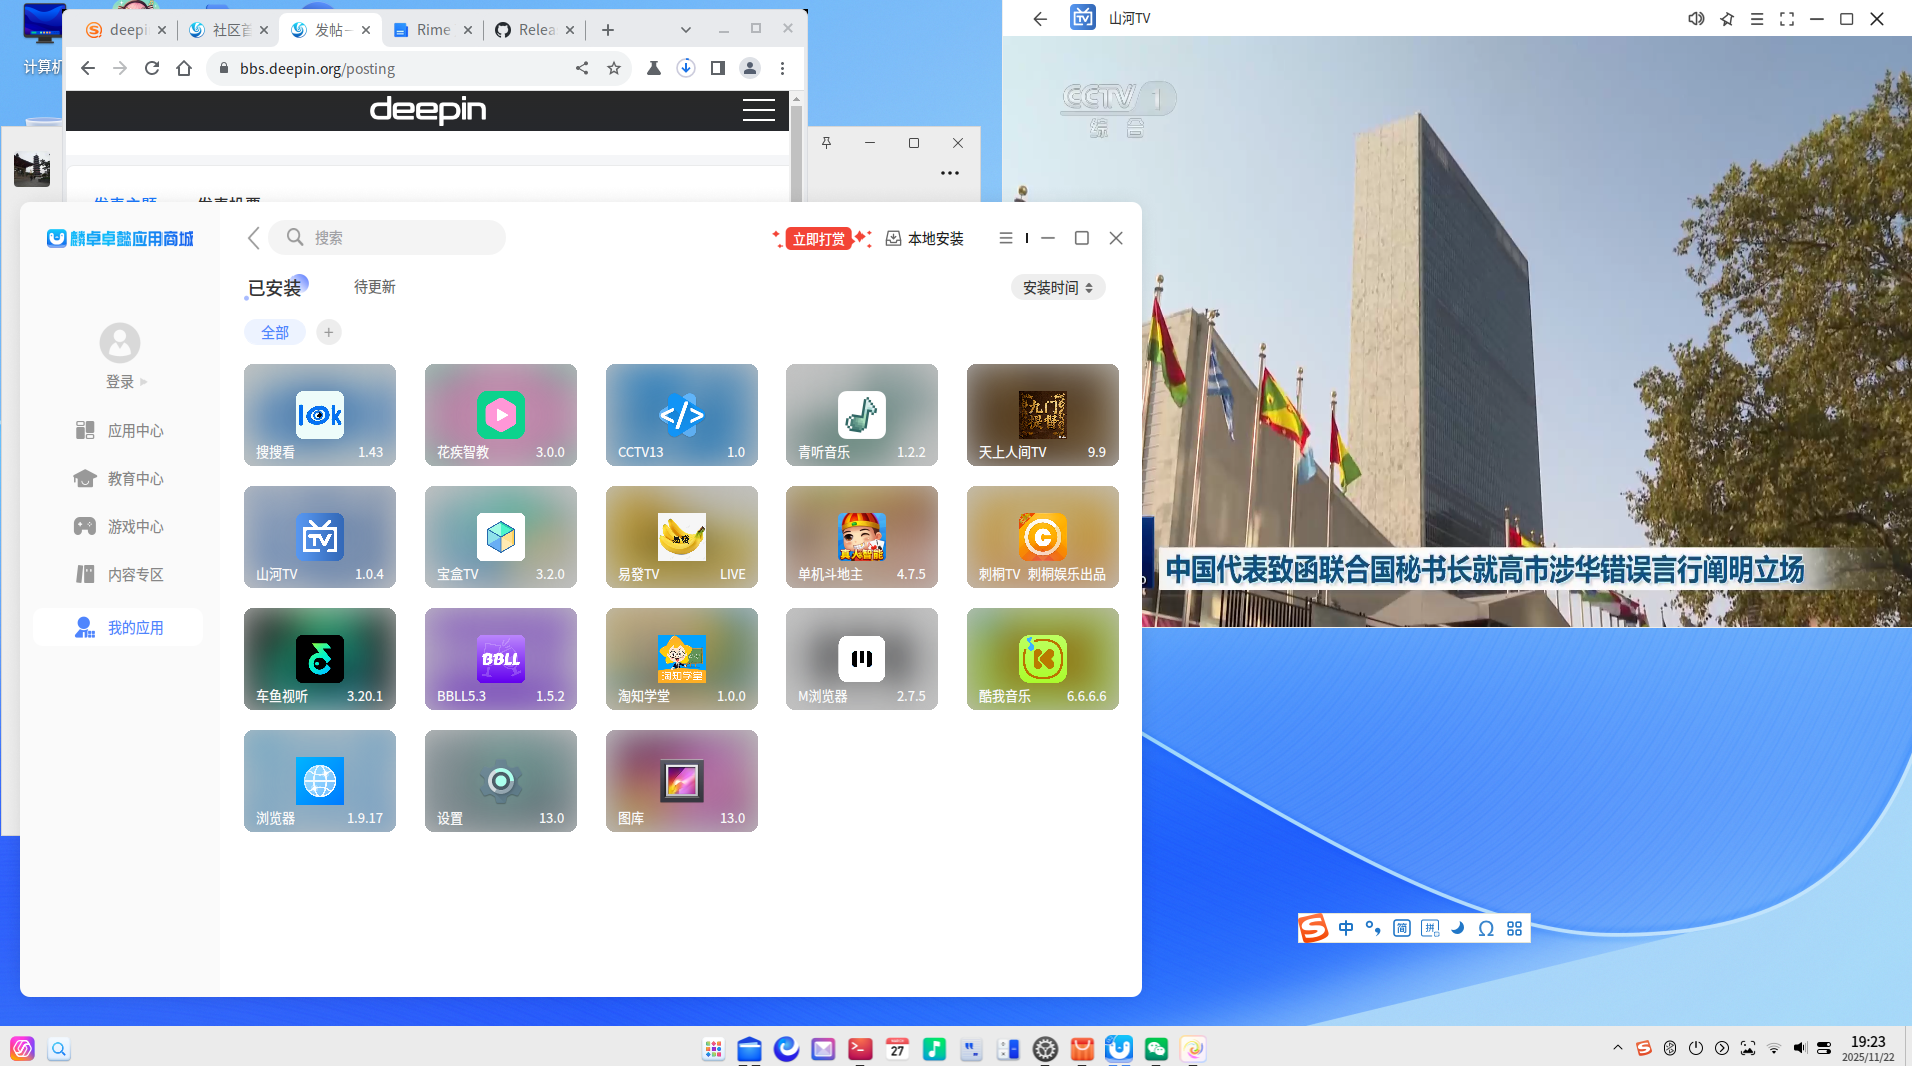This screenshot has width=1912, height=1066.
Task: Open 内容专区 in the sidebar
Action: (119, 575)
